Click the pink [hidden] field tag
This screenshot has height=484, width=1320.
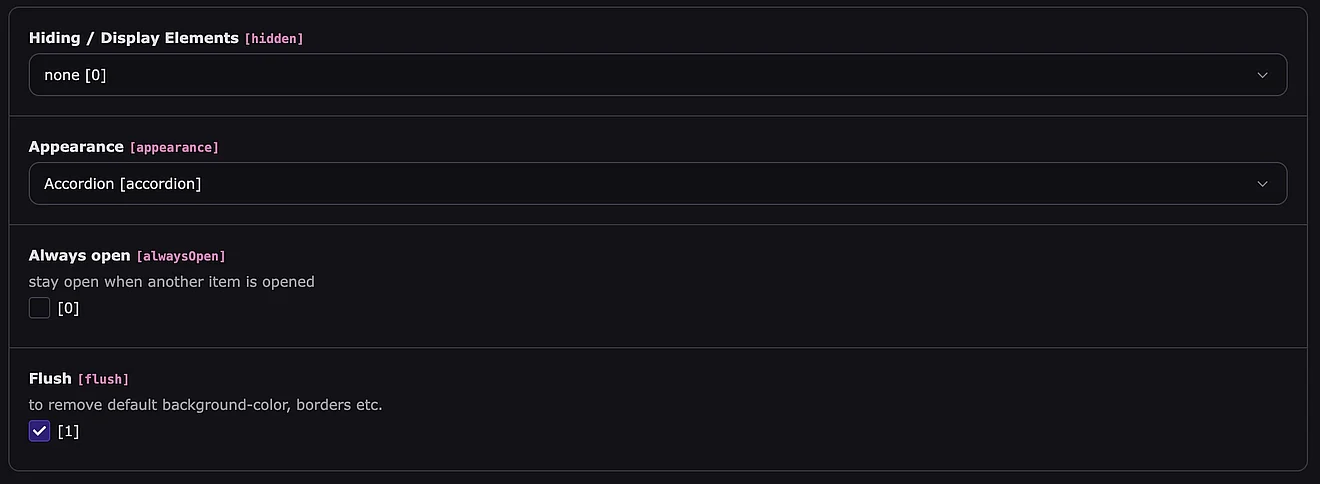273,39
